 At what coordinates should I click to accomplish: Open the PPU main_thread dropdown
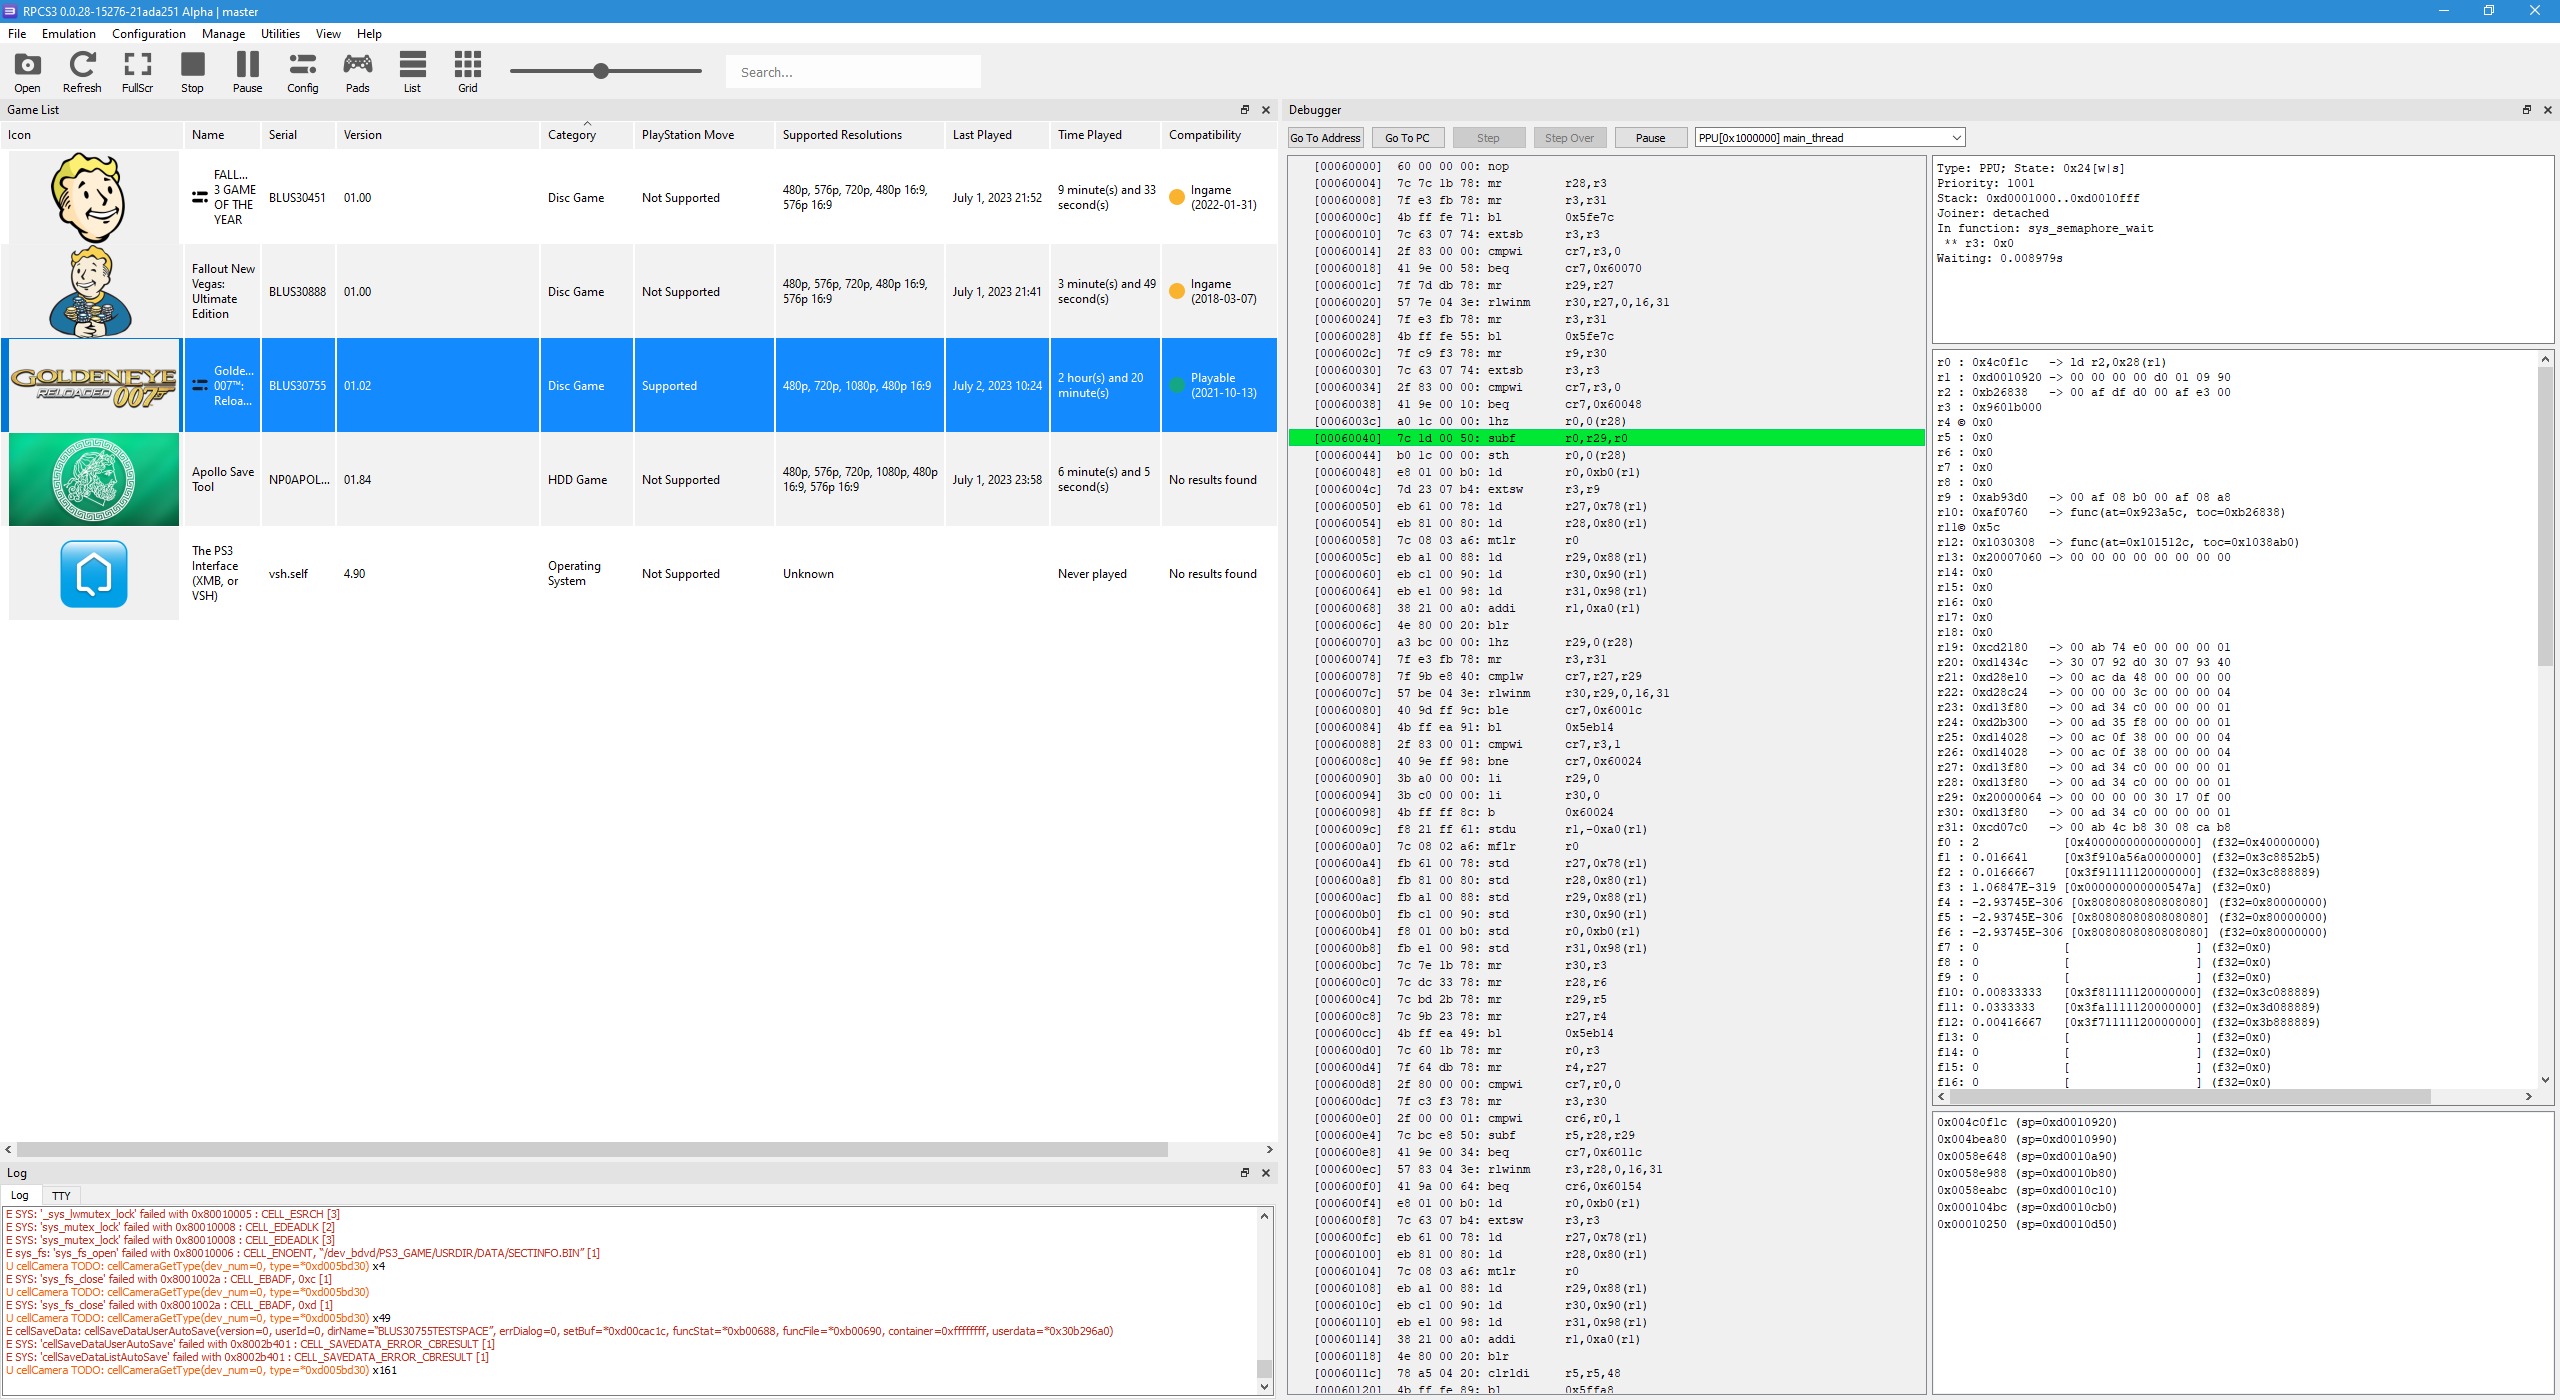click(x=1829, y=138)
